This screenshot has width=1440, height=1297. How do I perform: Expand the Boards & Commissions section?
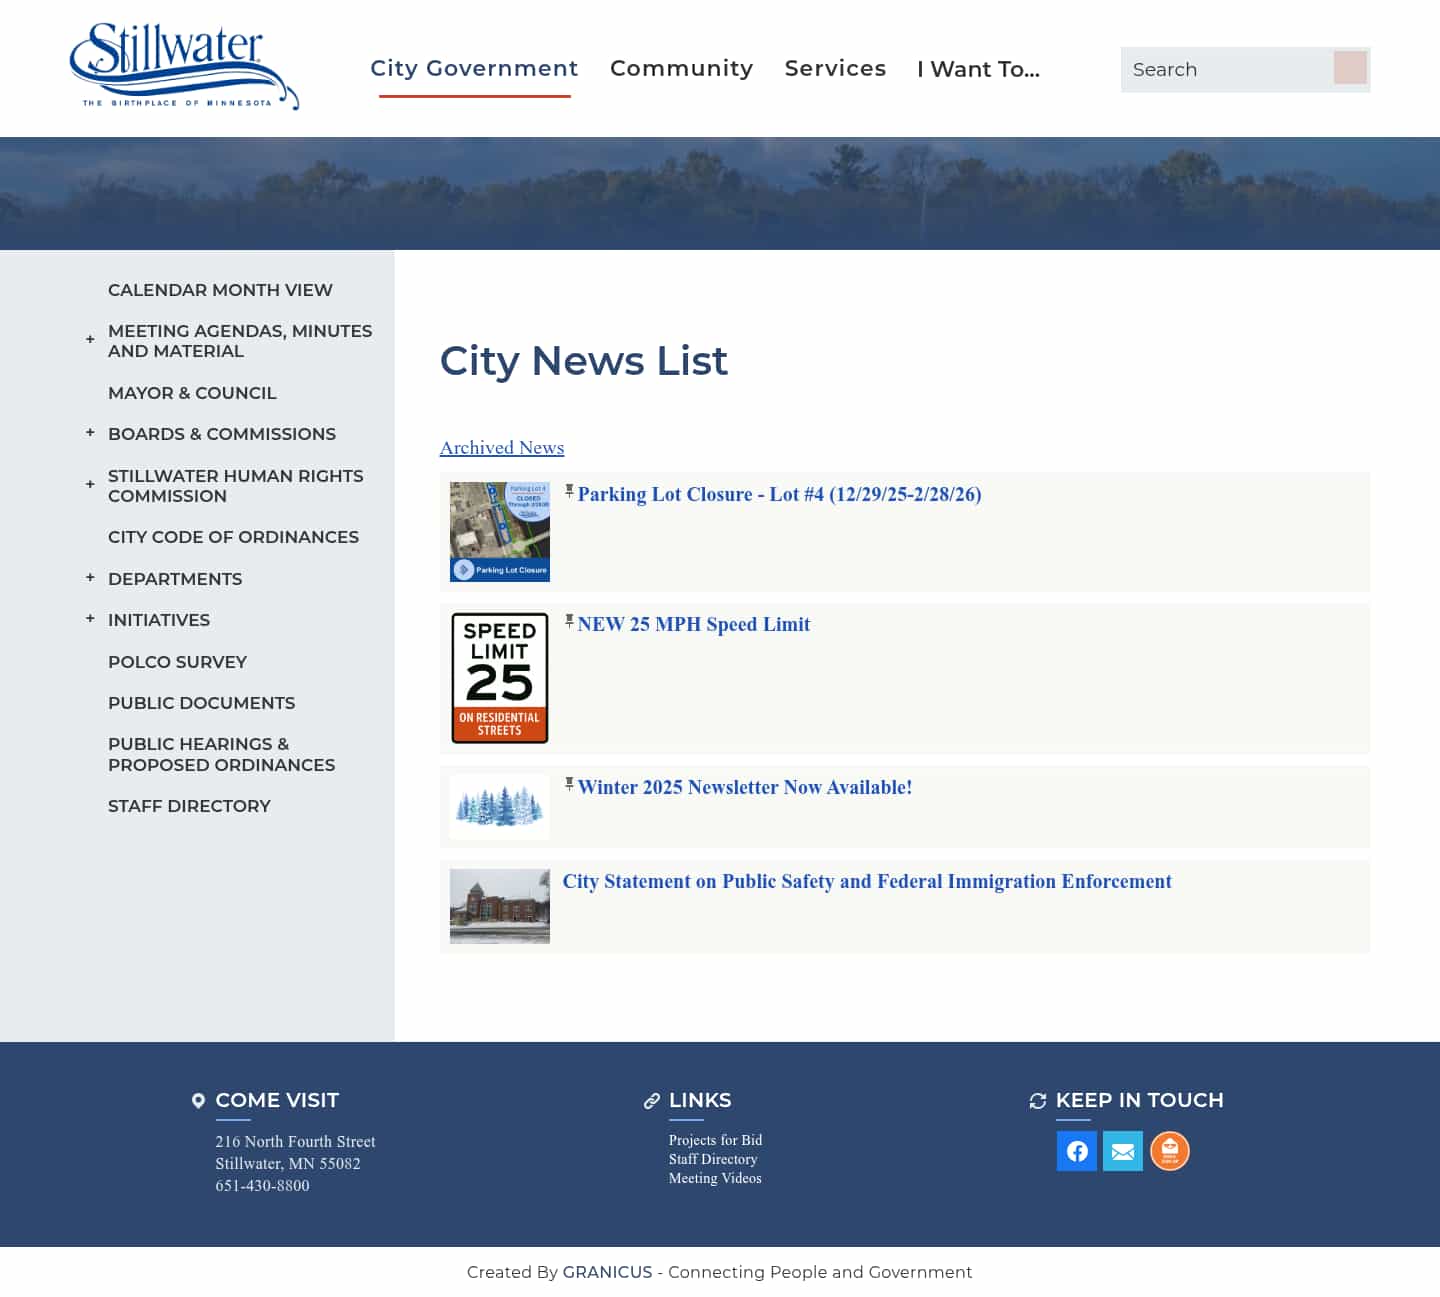[x=89, y=432]
